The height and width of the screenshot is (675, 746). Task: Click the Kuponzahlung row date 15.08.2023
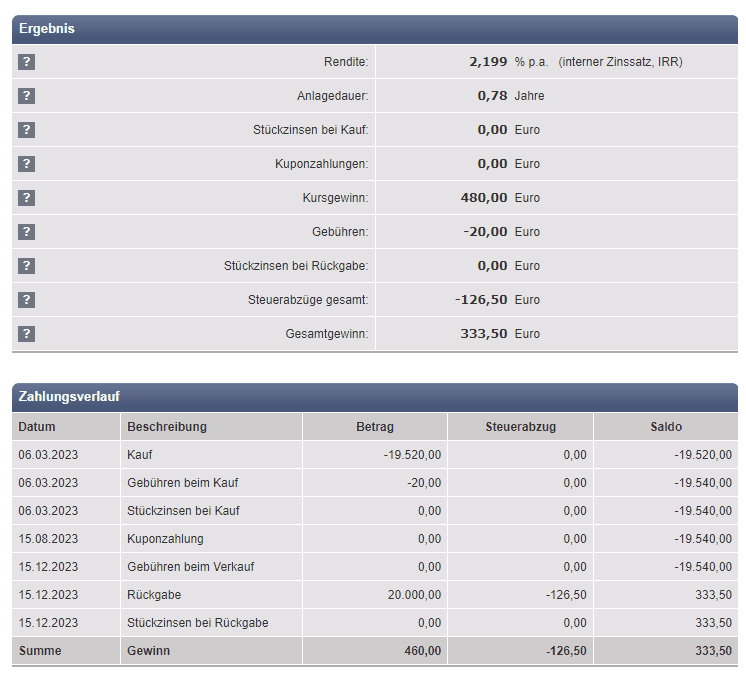[x=48, y=539]
